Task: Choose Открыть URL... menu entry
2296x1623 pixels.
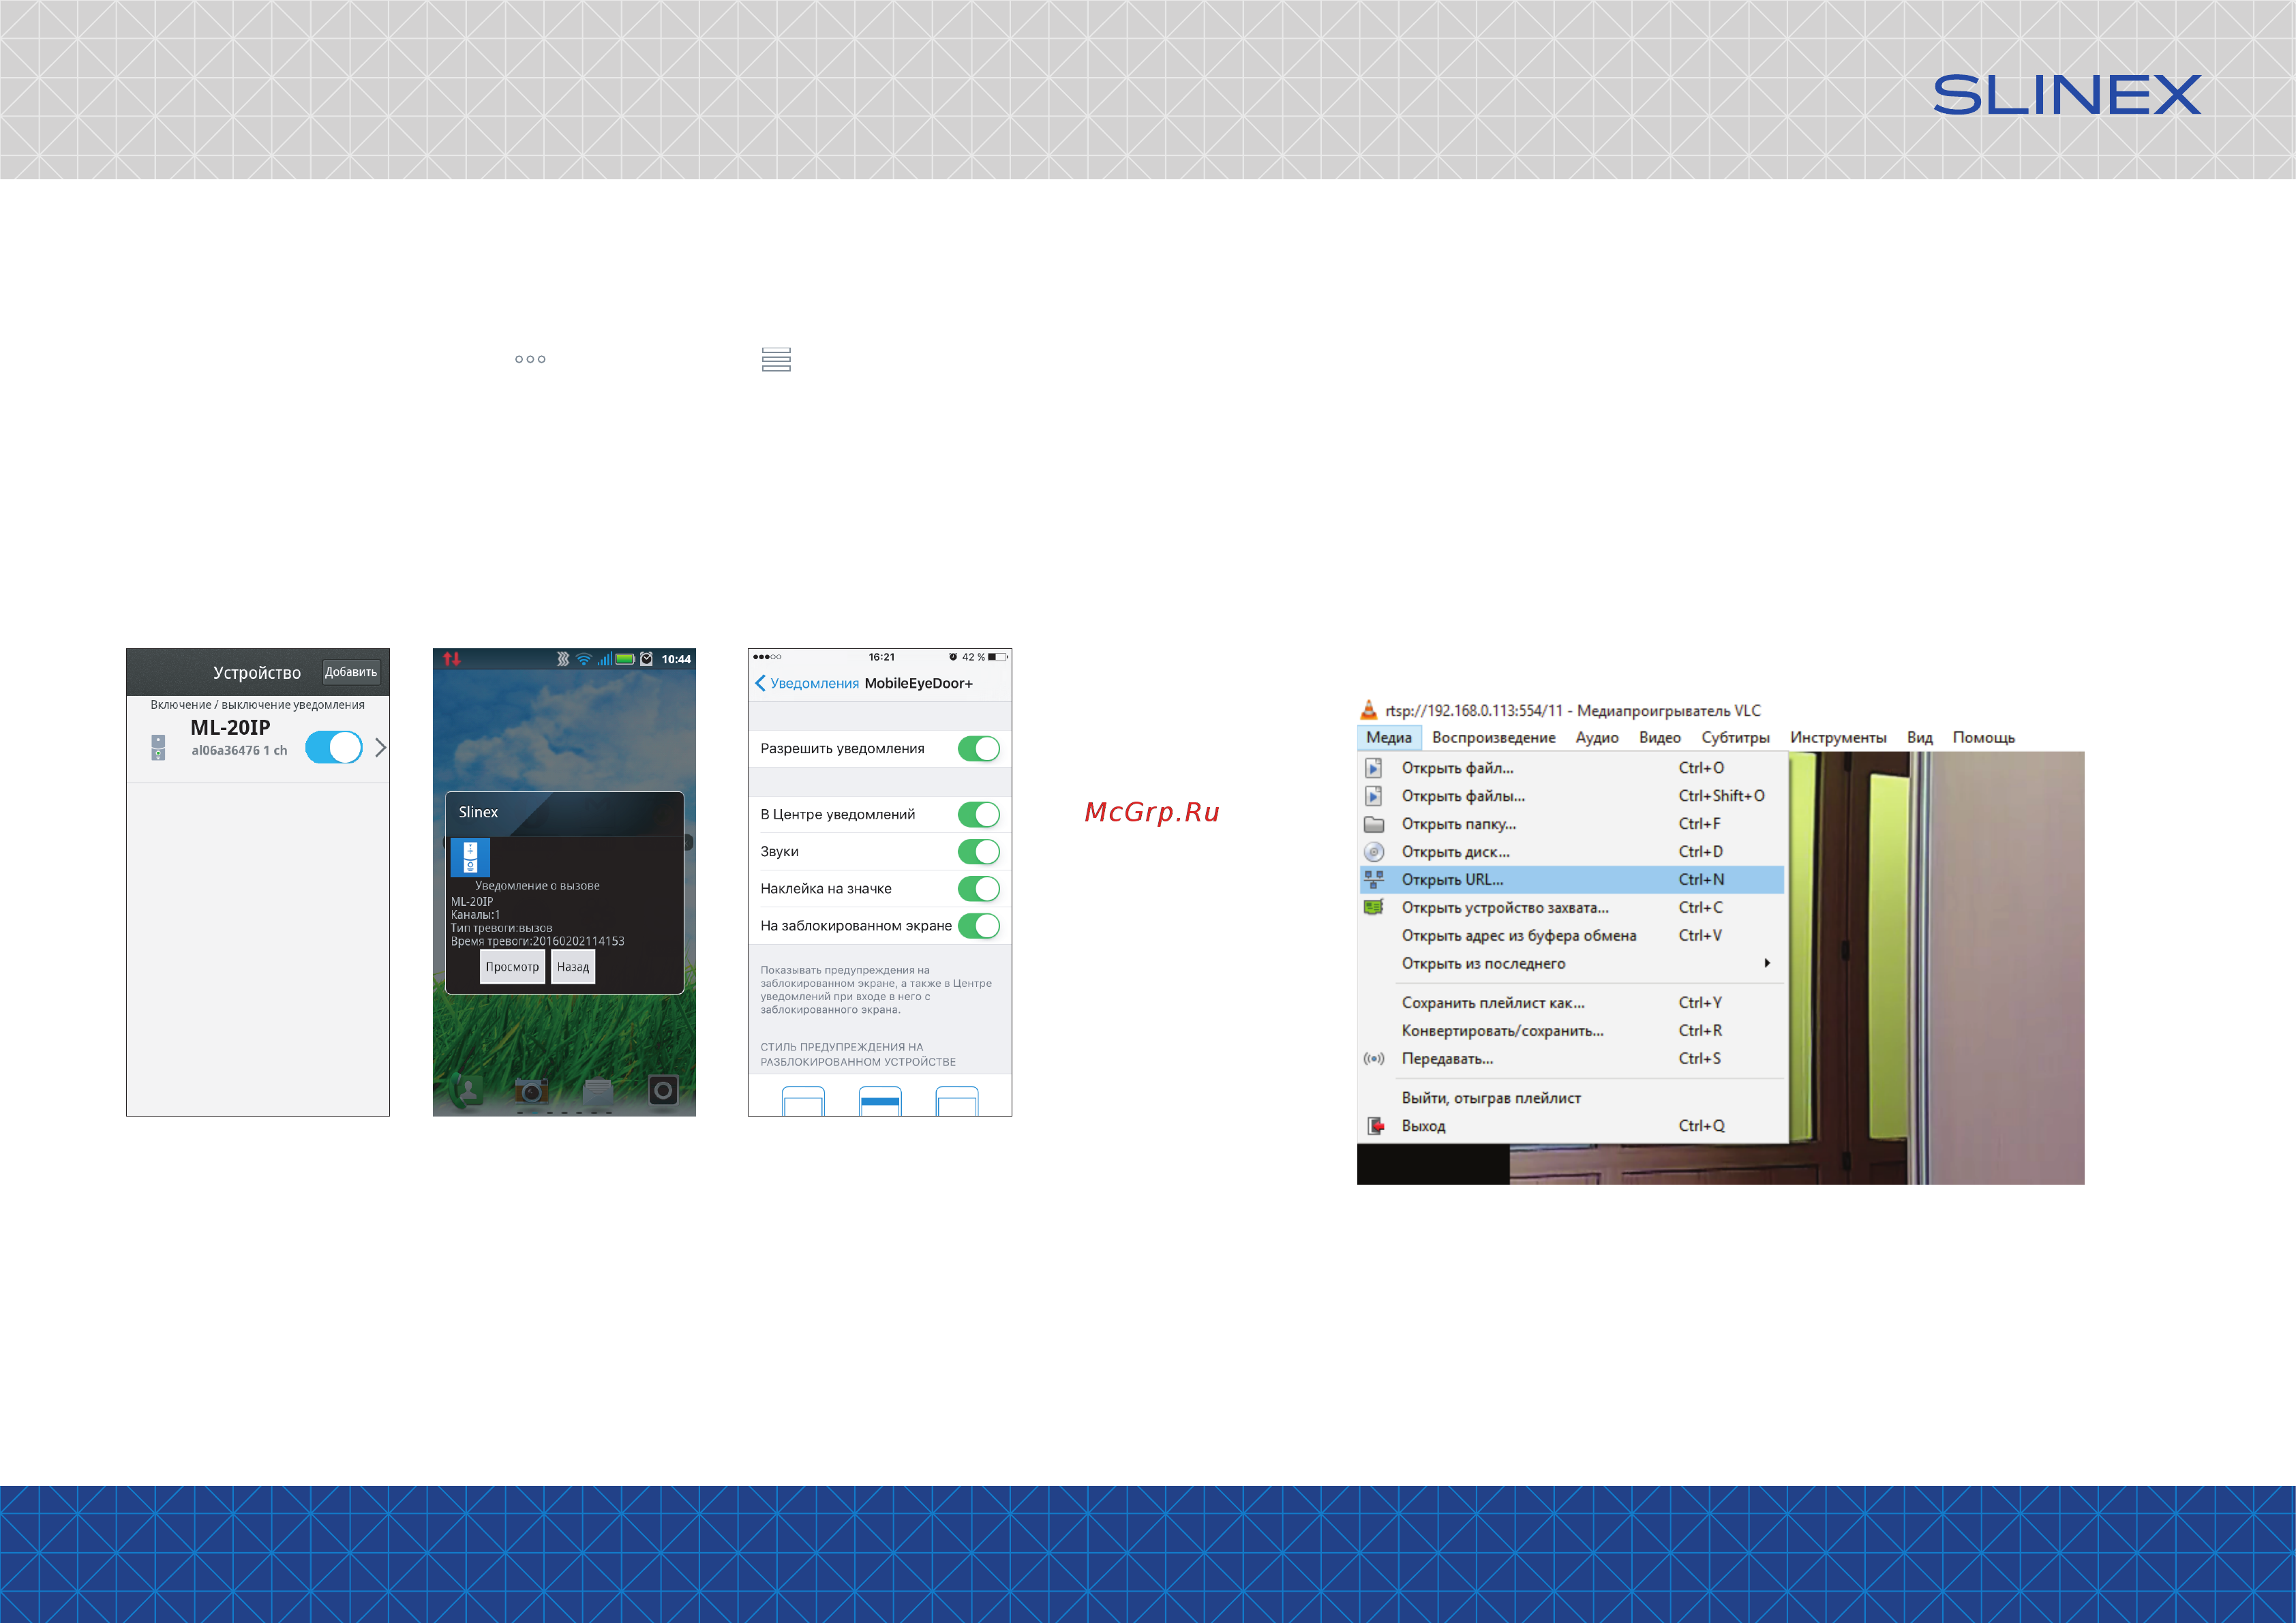Action: pyautogui.click(x=1571, y=880)
